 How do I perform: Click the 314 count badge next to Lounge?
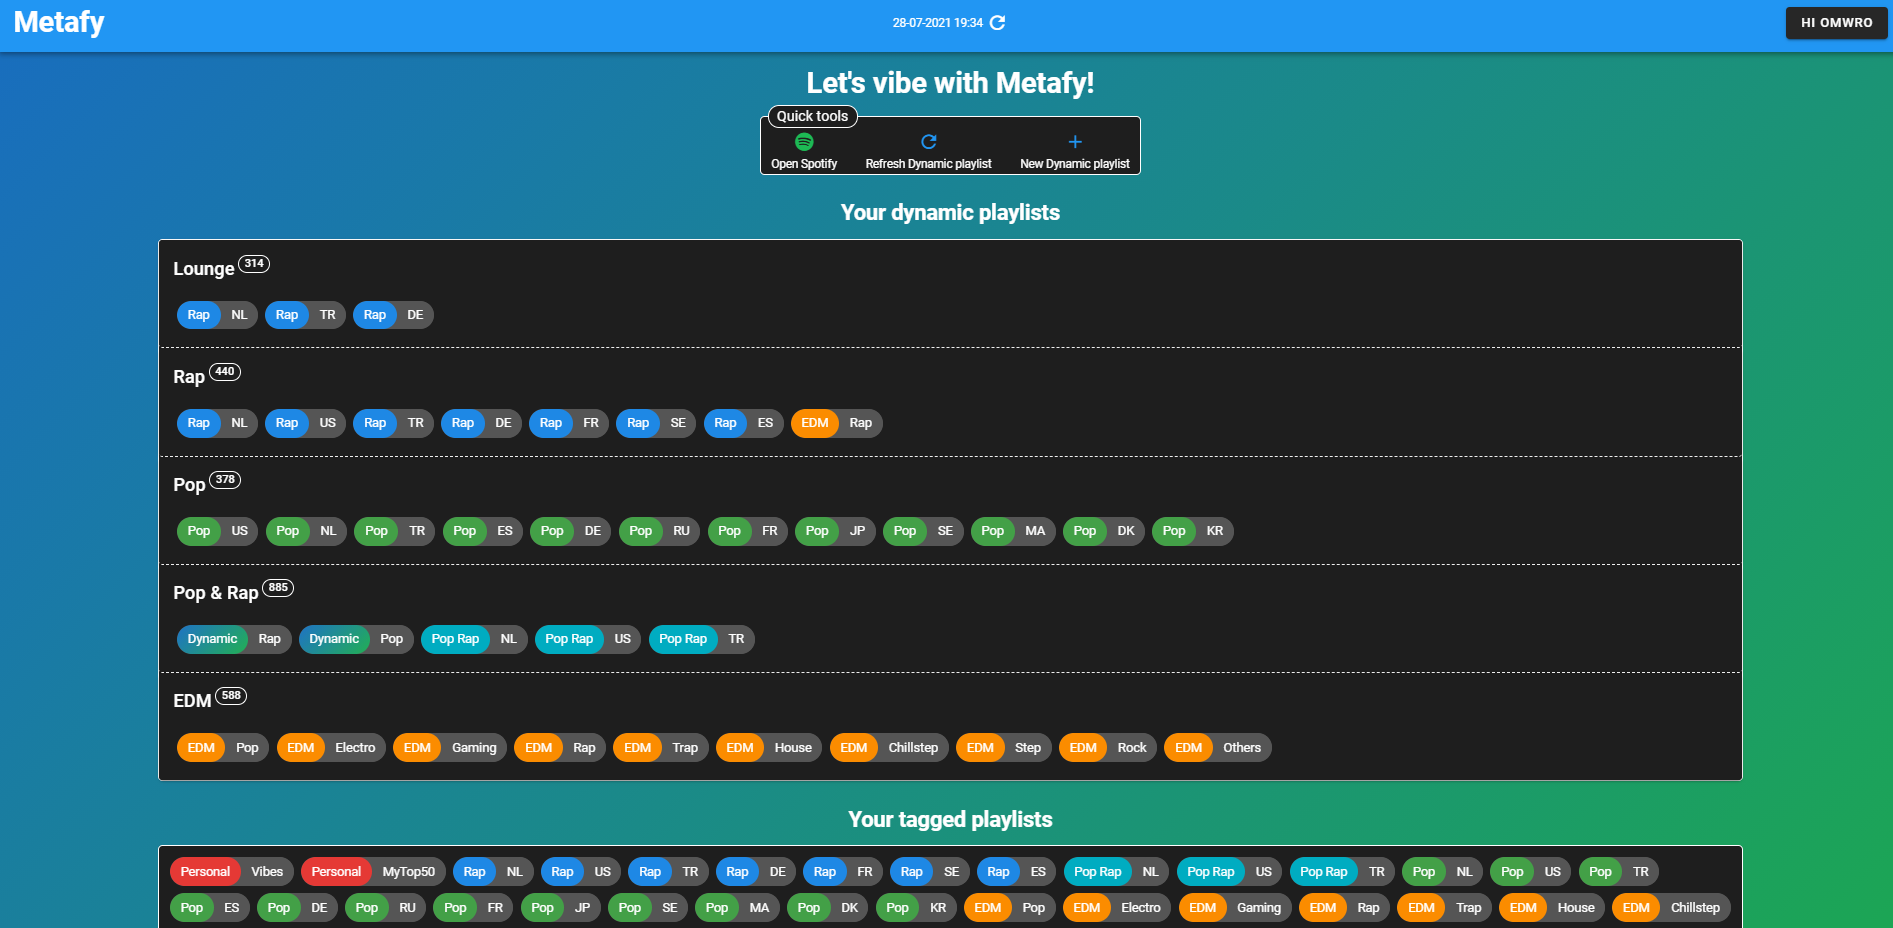(x=254, y=264)
